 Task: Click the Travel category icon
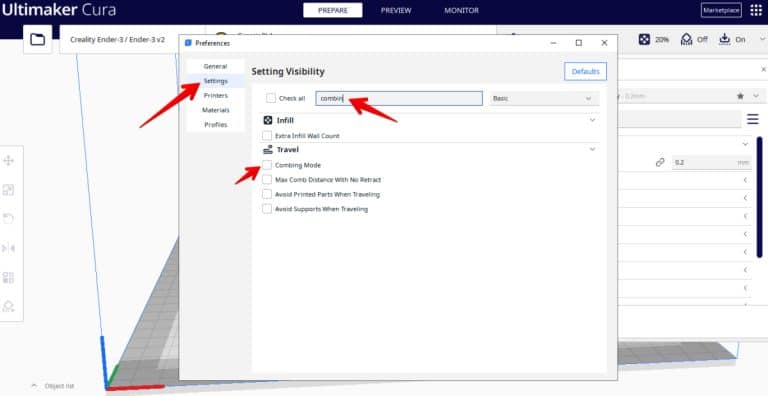268,149
